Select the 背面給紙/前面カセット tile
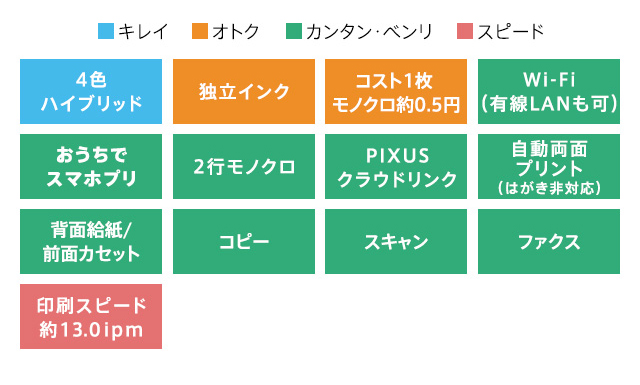 coord(91,242)
